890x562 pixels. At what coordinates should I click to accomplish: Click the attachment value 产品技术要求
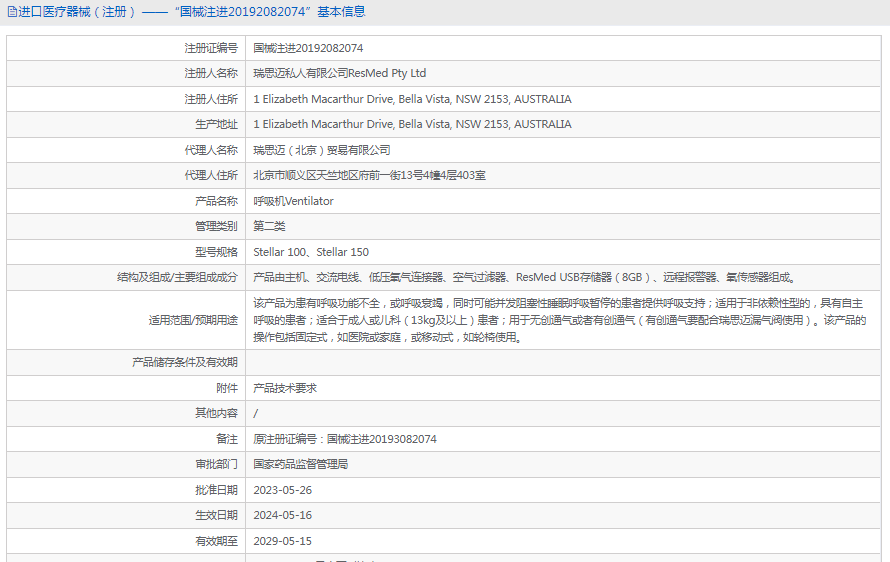pos(285,388)
